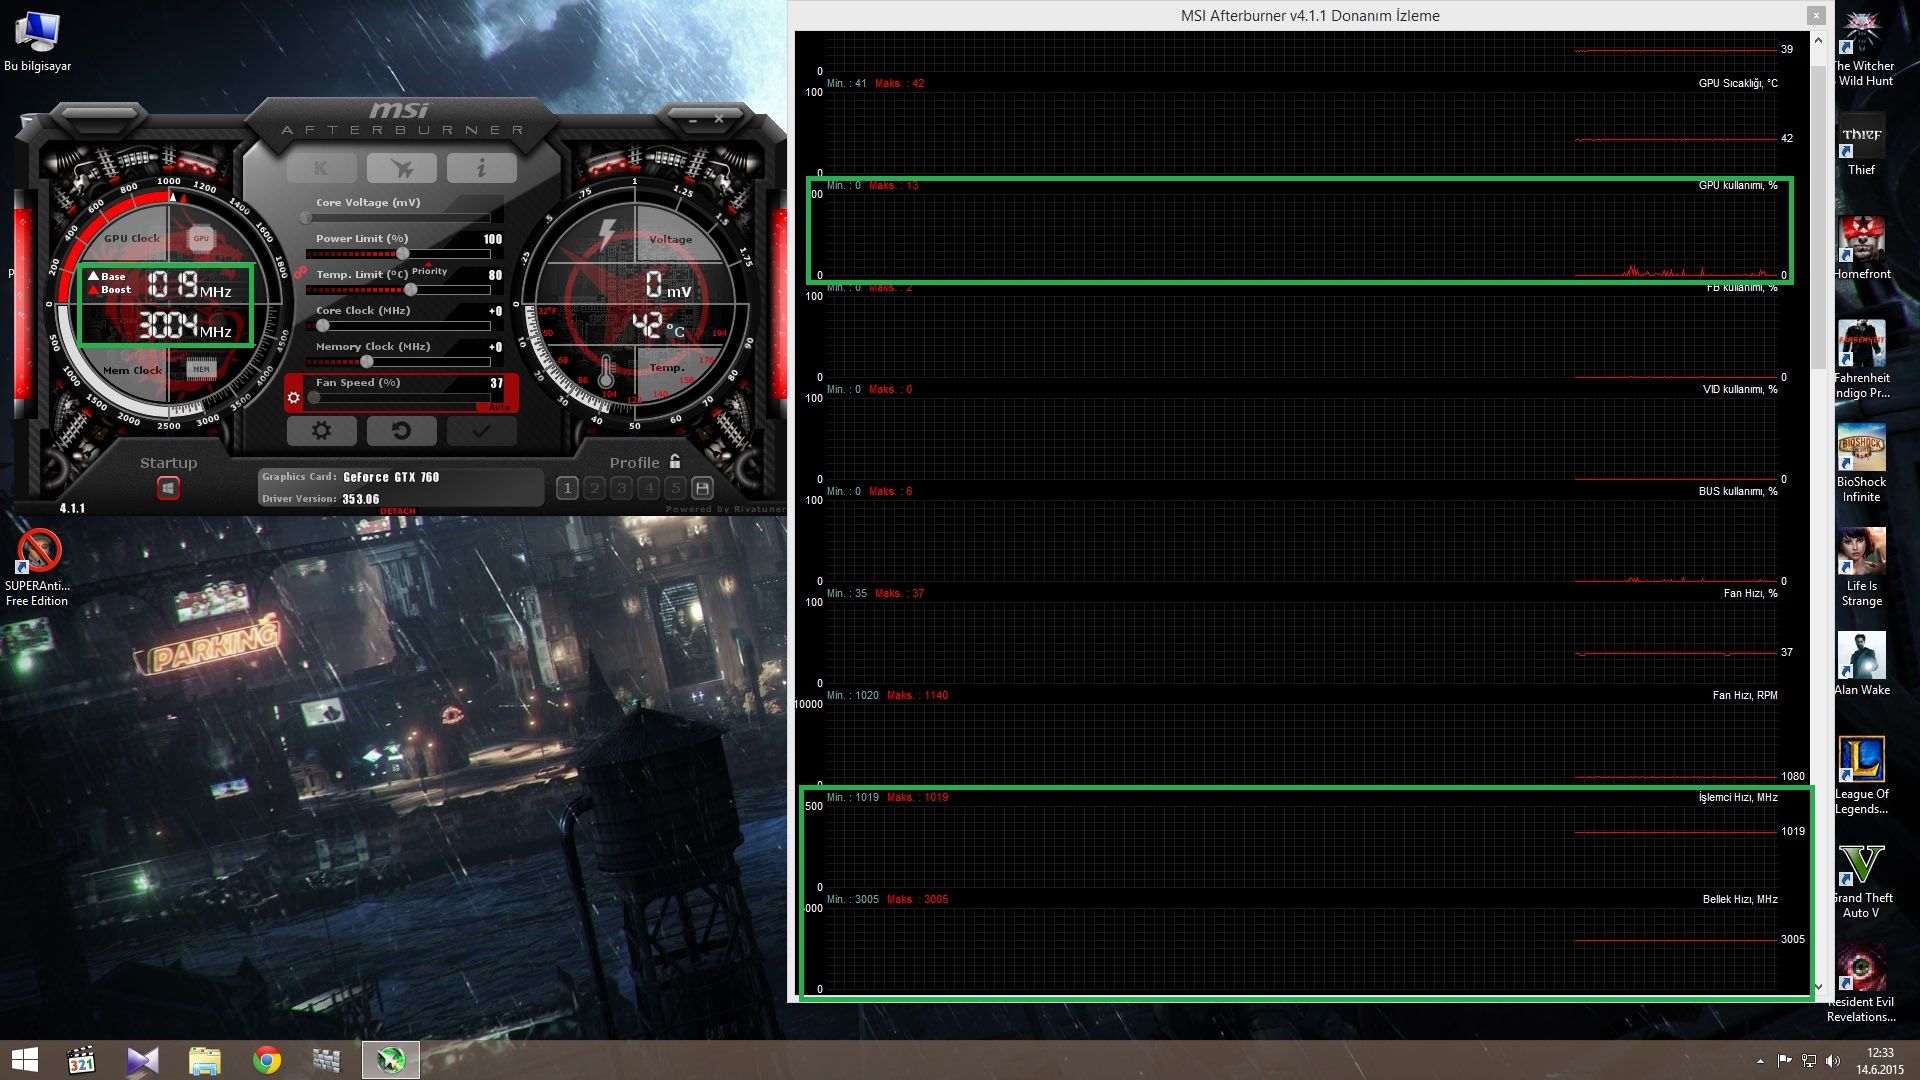Open the information i button
The width and height of the screenshot is (1920, 1080).
click(x=481, y=168)
